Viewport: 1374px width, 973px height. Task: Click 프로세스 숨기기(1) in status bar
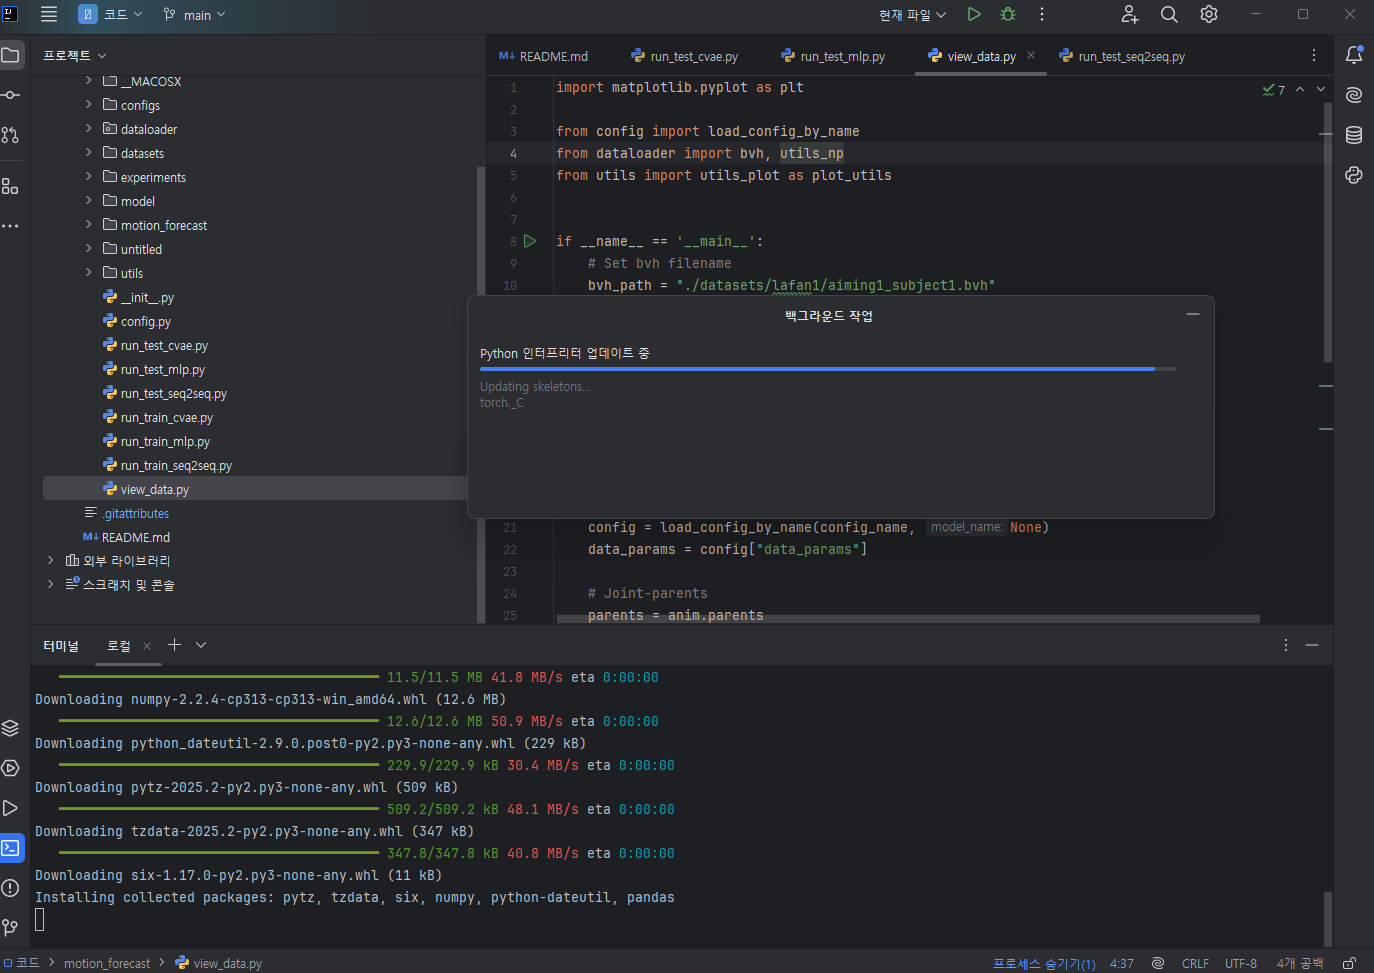pos(1044,964)
